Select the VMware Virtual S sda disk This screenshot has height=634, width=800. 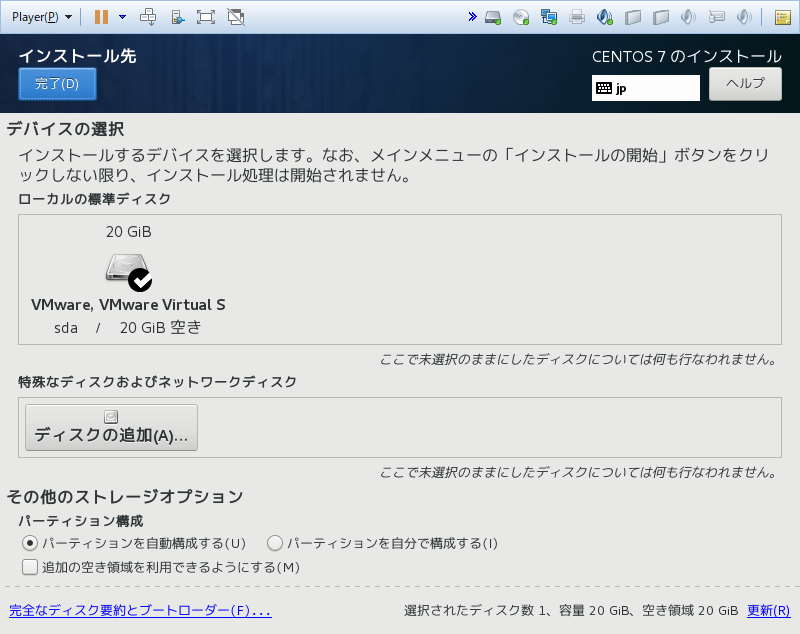pyautogui.click(x=128, y=280)
